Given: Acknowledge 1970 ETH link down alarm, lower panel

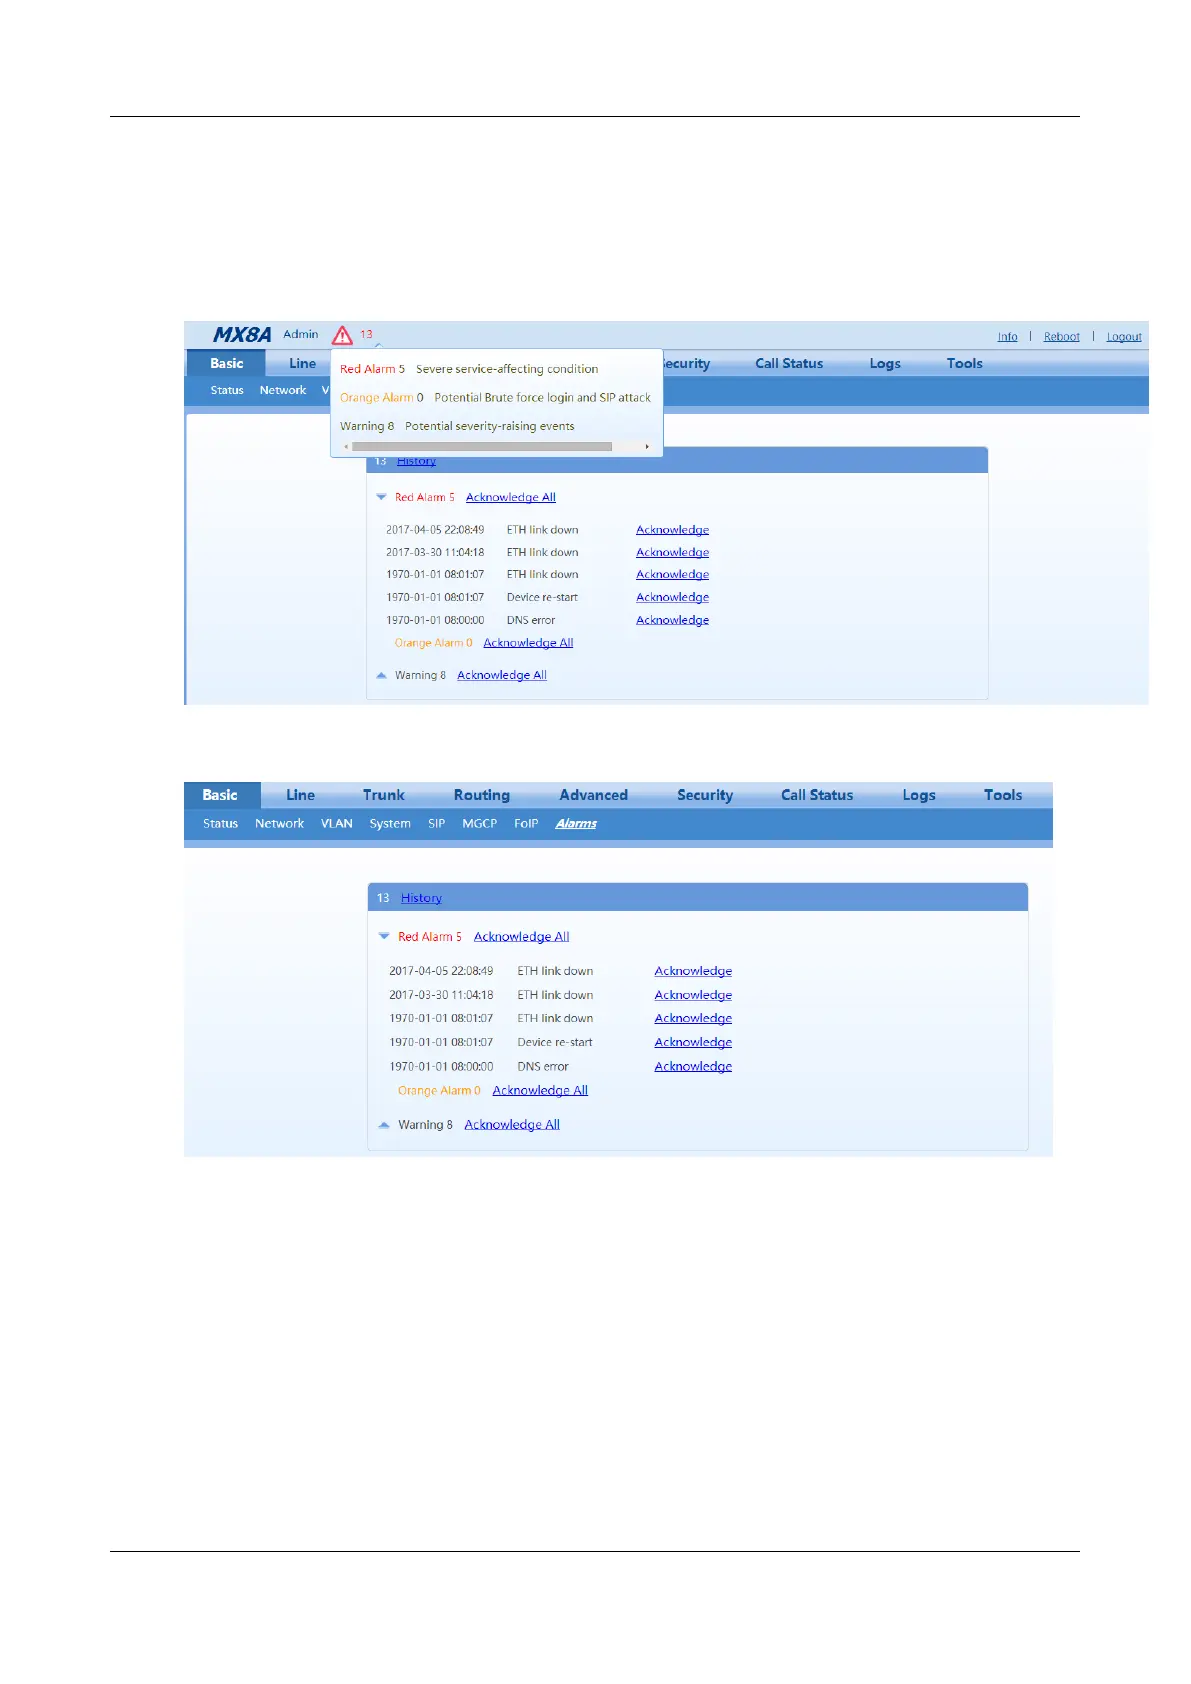Looking at the screenshot, I should click(x=693, y=1018).
